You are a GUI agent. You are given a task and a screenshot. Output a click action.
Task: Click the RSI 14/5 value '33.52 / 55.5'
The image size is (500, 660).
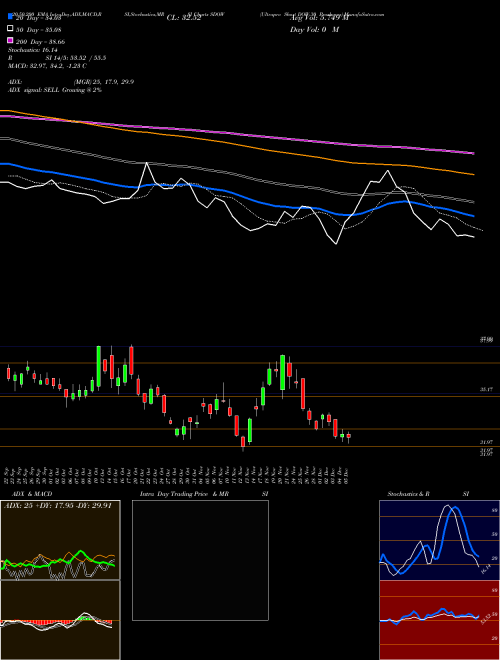88,58
